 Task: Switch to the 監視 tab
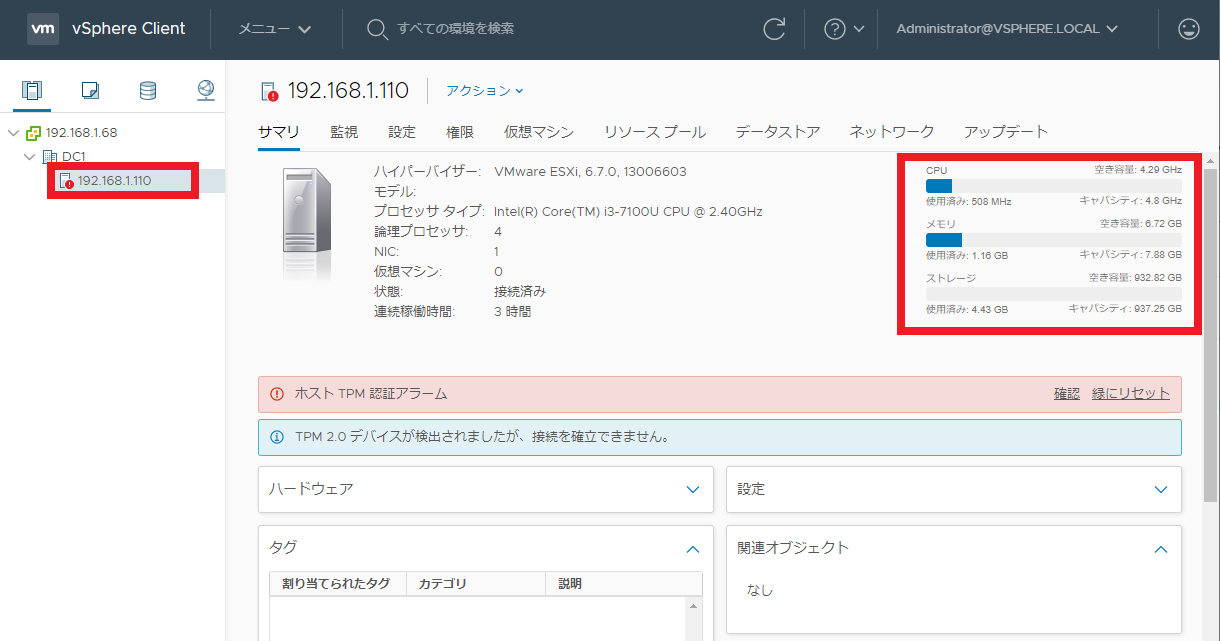click(344, 132)
